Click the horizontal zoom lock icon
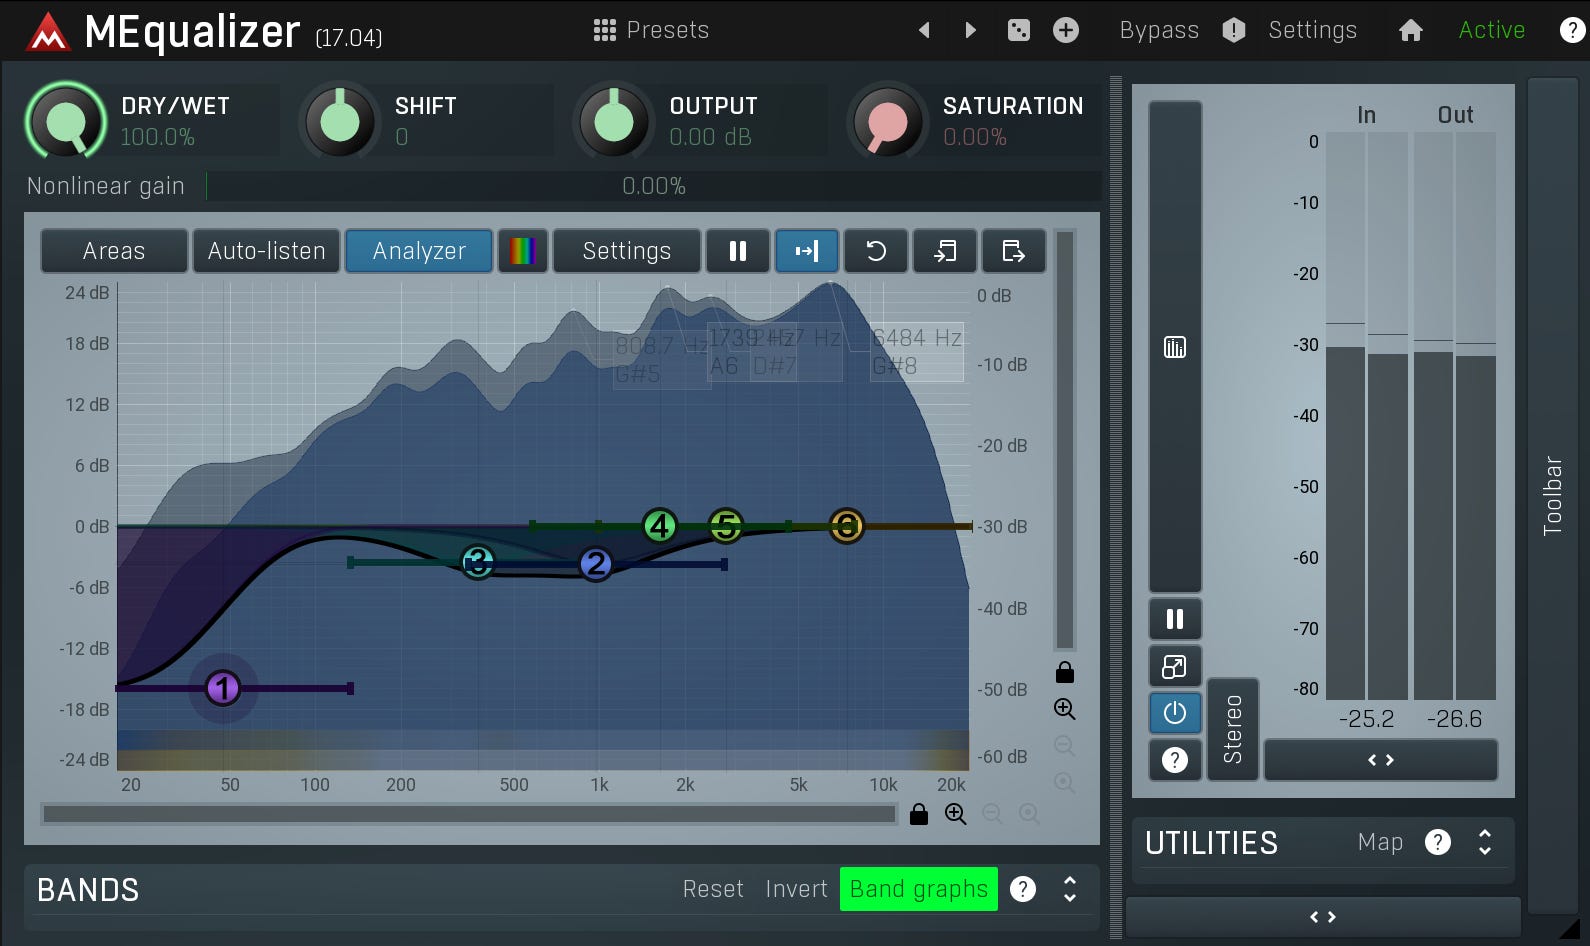 pos(919,814)
